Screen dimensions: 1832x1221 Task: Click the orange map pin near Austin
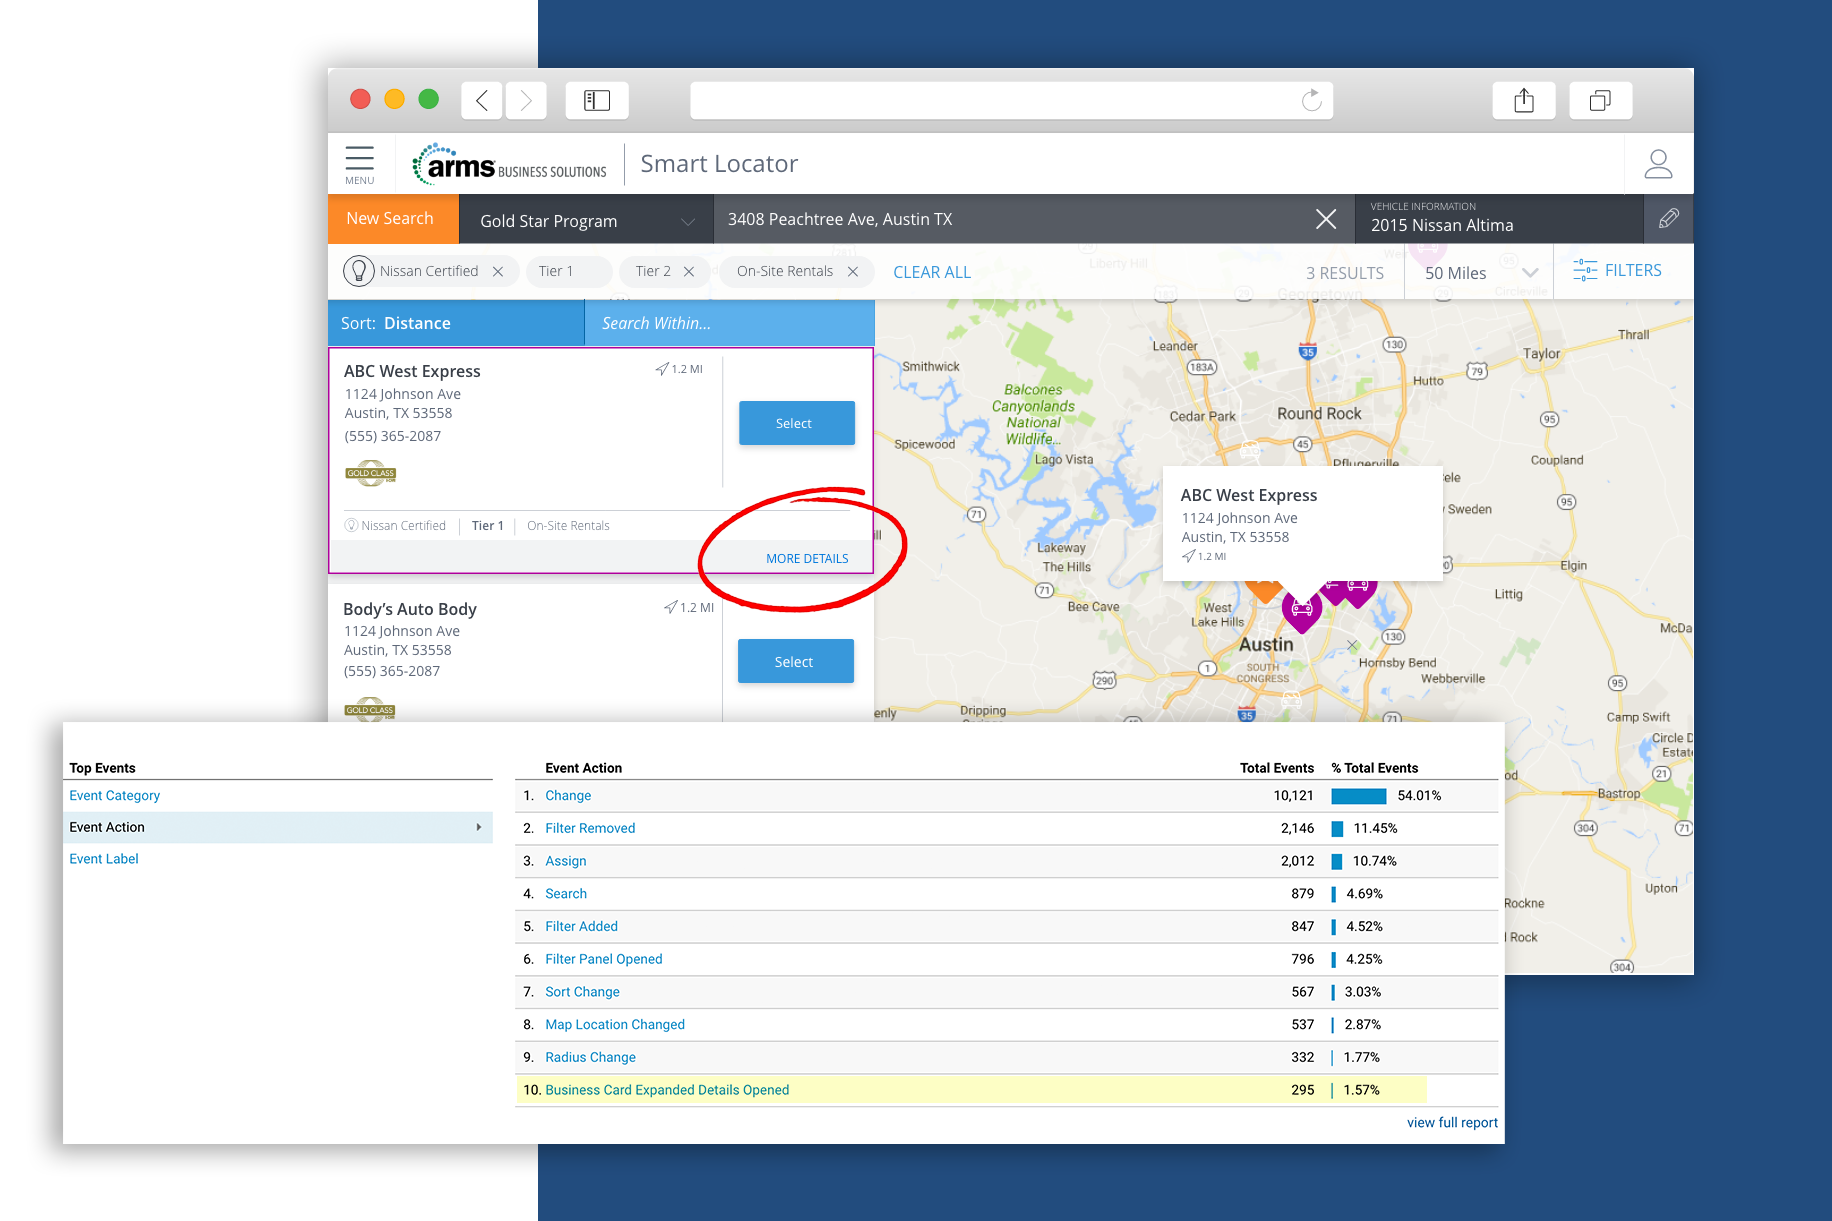click(1264, 591)
